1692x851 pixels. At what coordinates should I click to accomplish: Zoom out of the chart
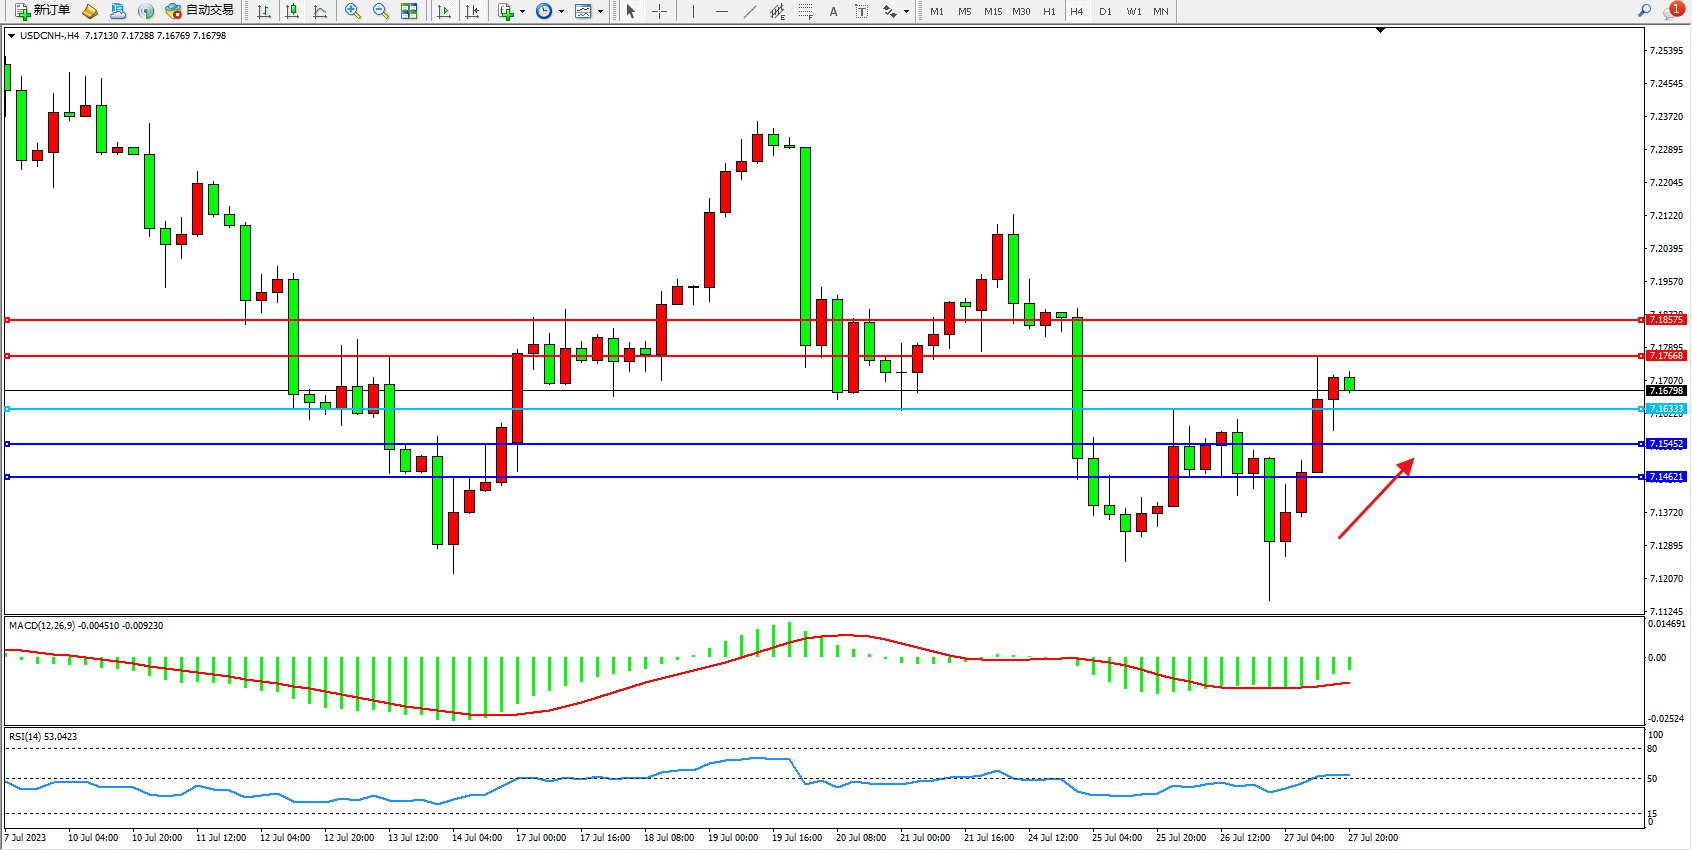(381, 11)
